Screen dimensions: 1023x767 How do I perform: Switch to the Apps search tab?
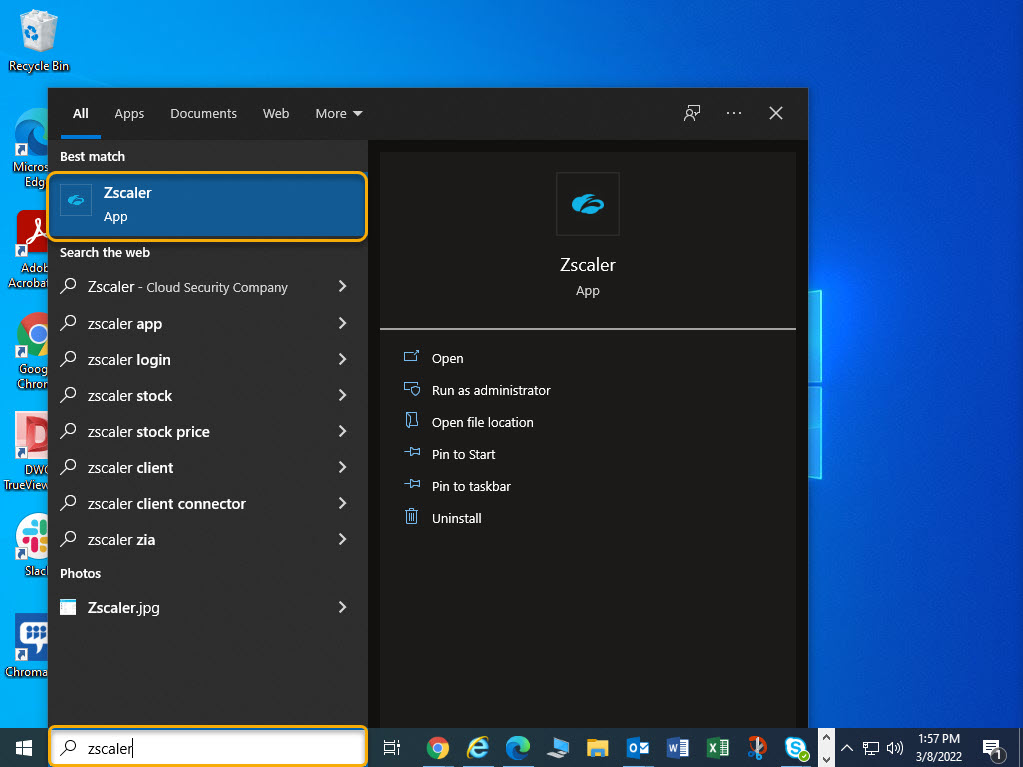tap(129, 113)
